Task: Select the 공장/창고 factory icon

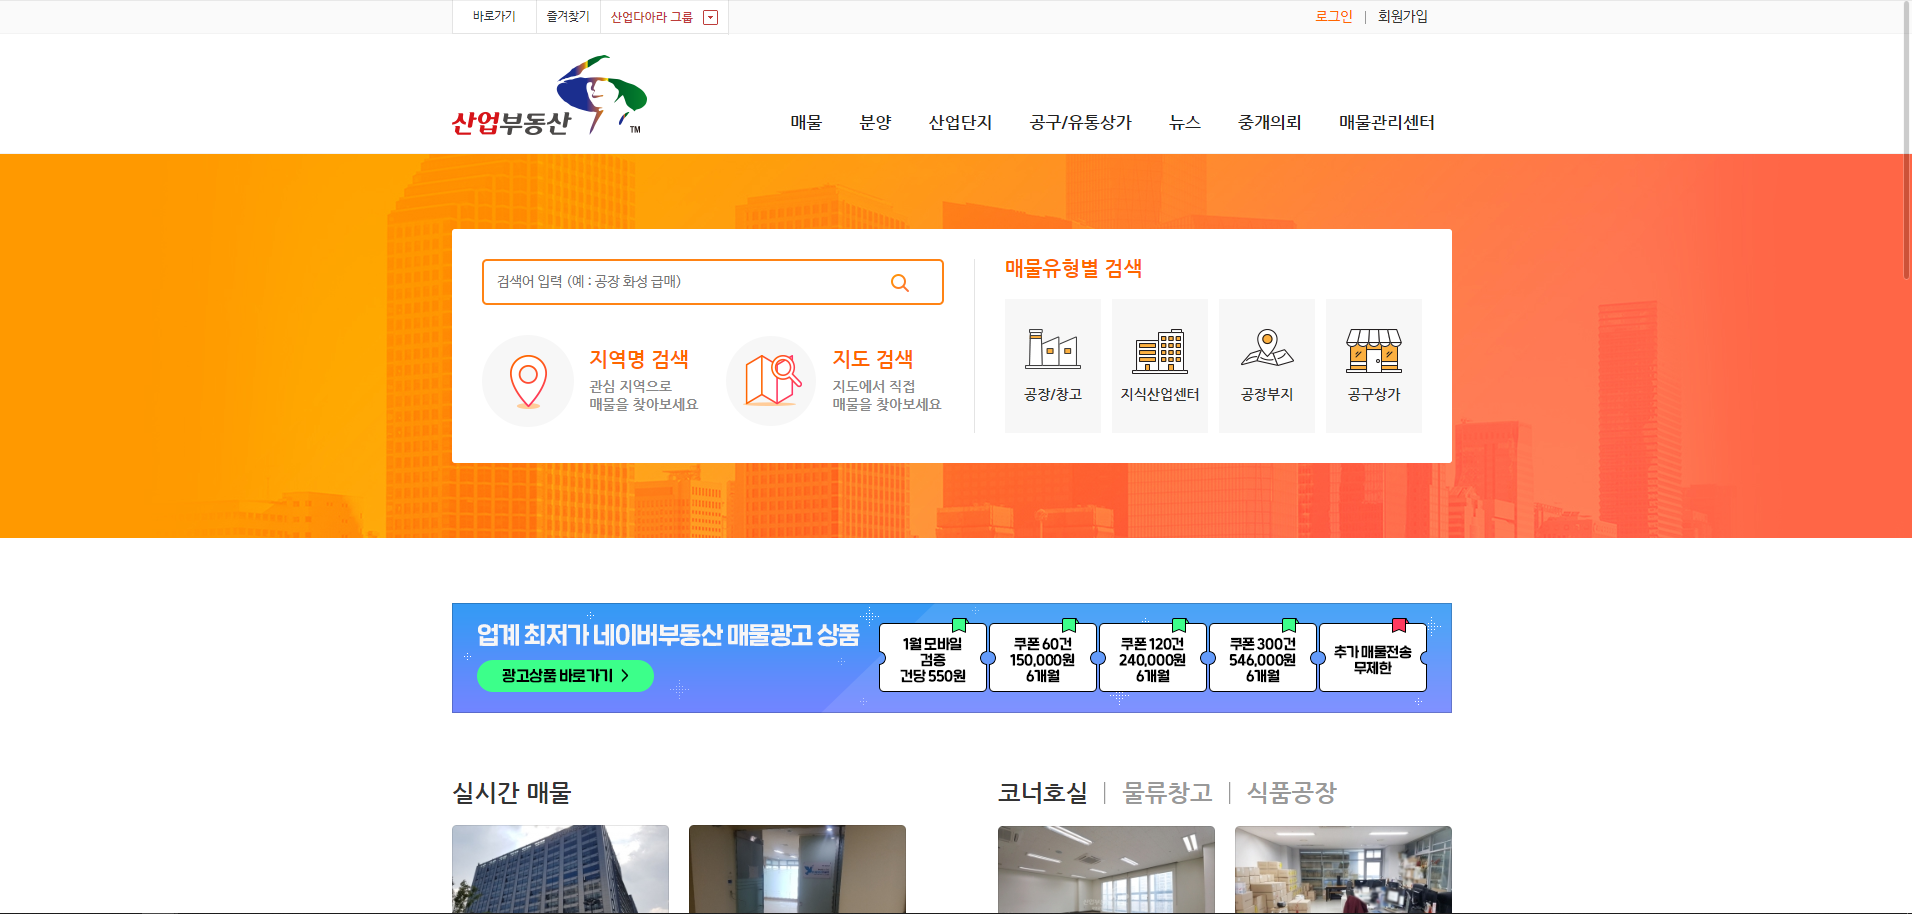Action: 1052,349
